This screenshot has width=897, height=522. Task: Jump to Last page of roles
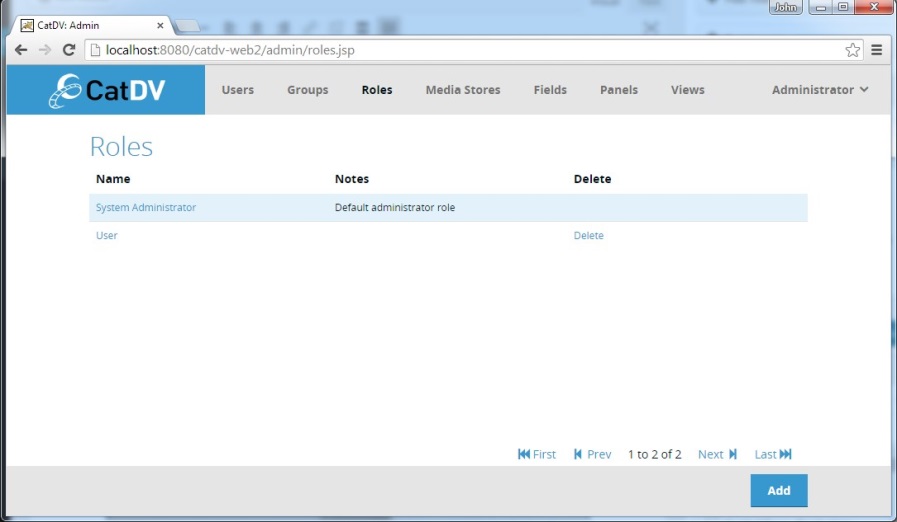773,454
